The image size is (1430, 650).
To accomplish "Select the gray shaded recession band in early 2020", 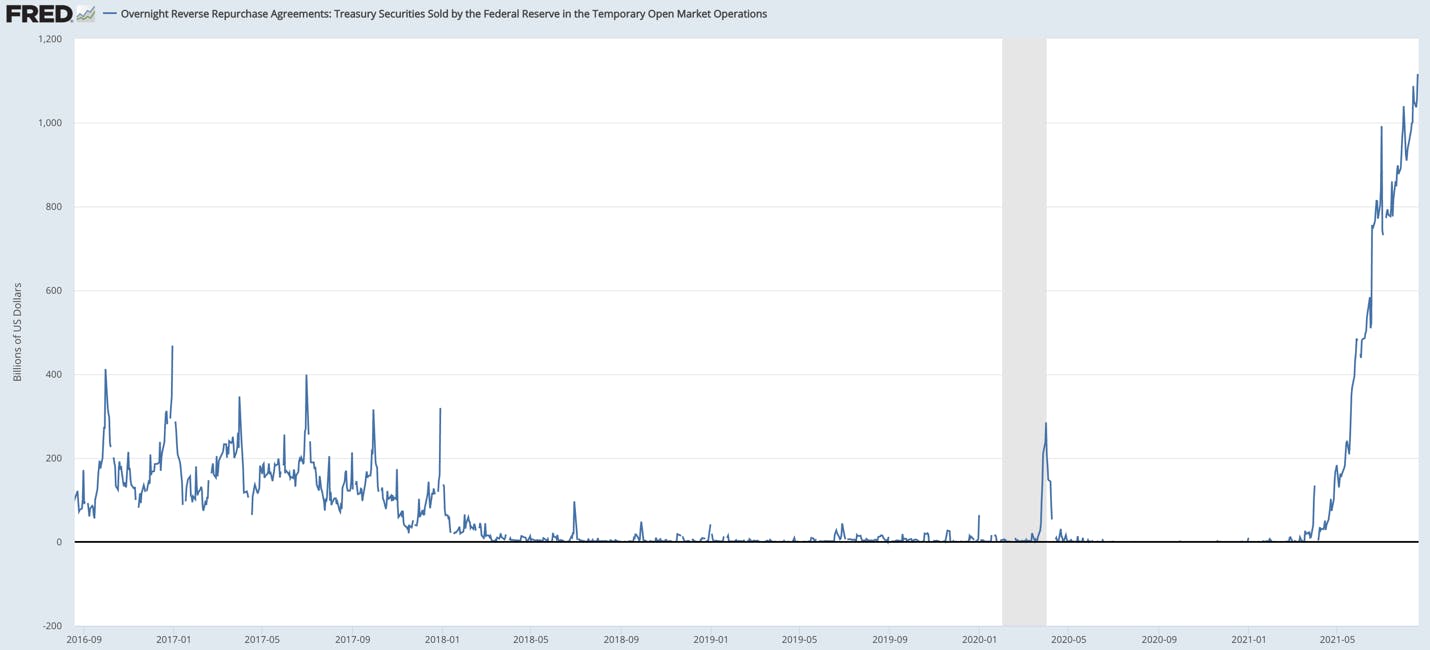I will (1024, 332).
